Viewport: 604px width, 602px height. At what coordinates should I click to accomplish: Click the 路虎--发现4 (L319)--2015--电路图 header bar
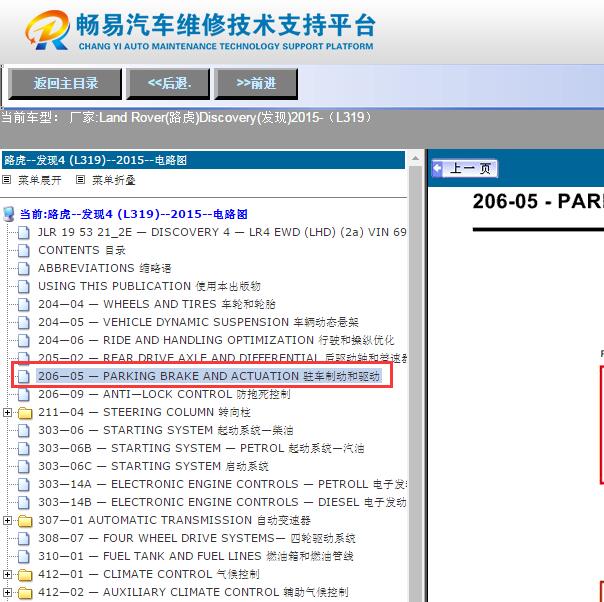[x=203, y=160]
